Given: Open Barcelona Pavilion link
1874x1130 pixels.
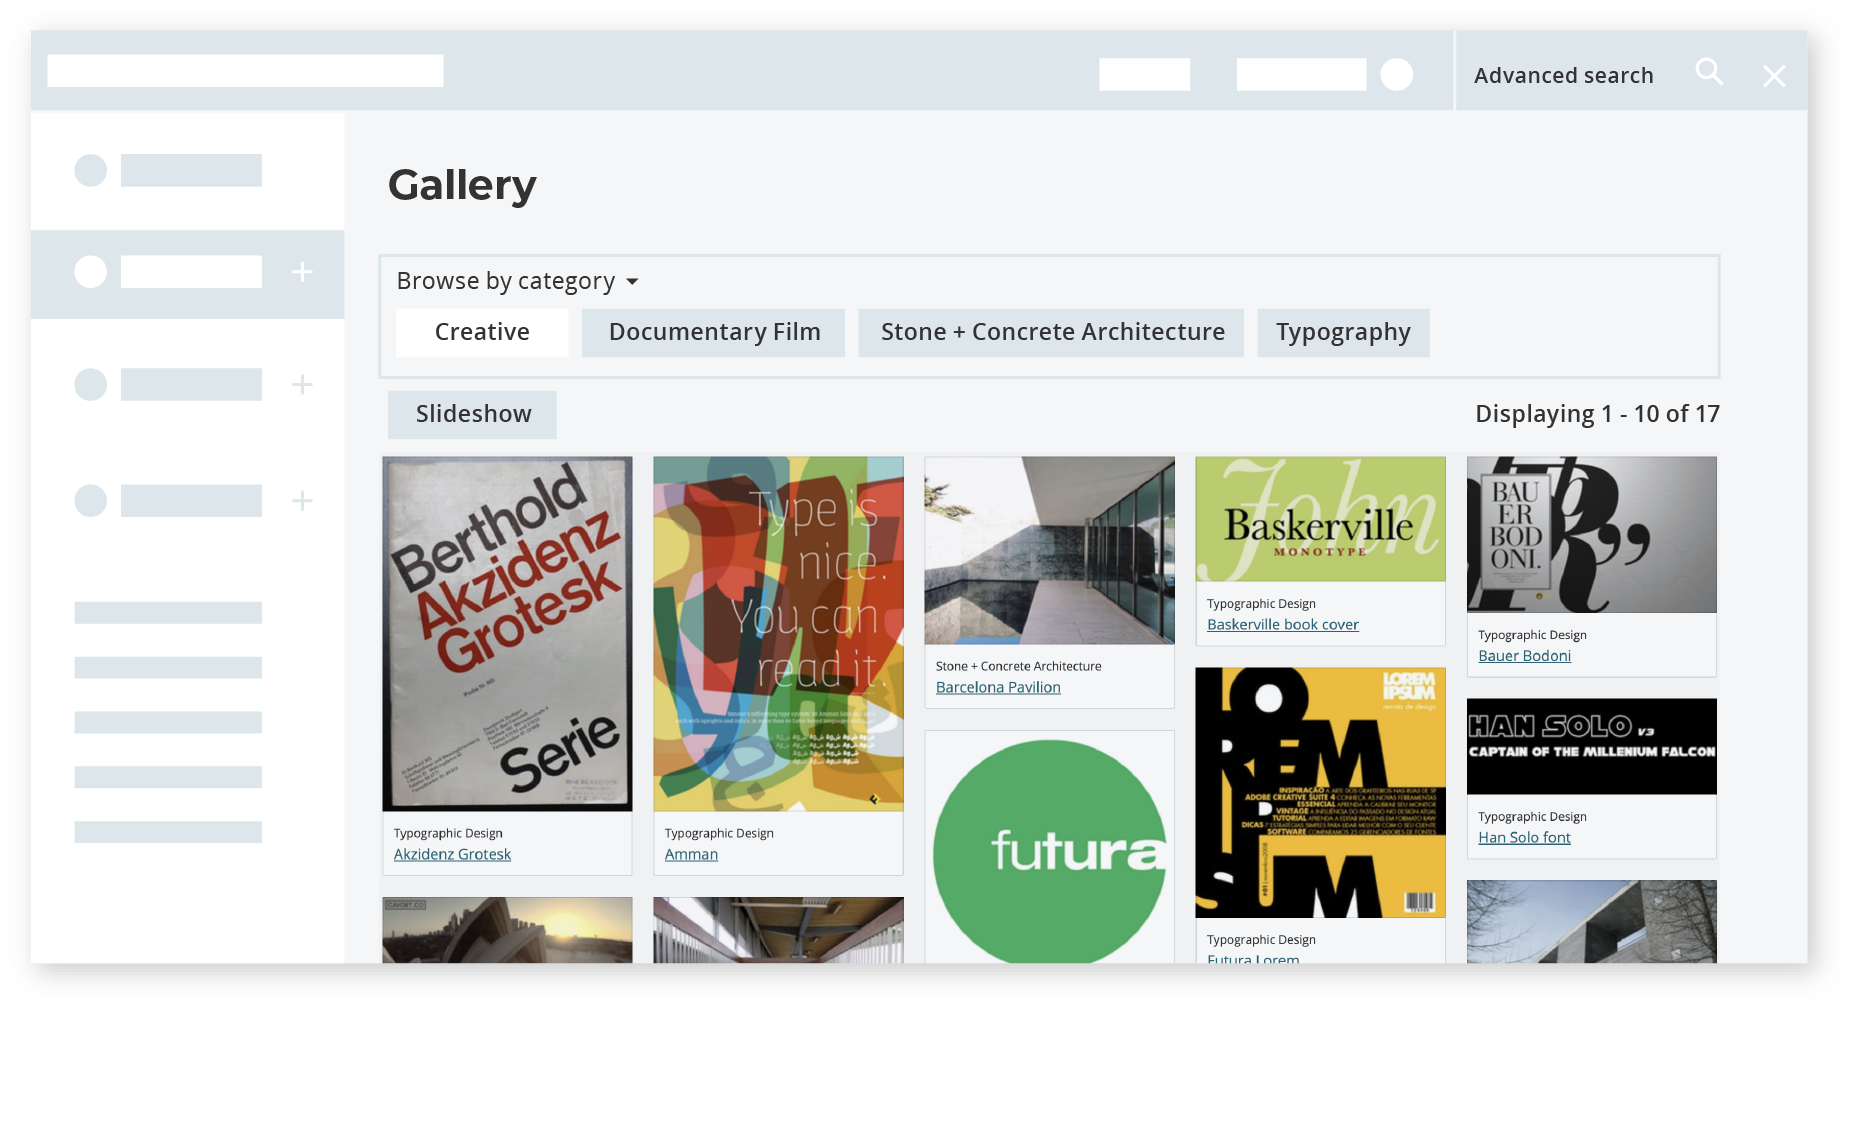Looking at the screenshot, I should (998, 687).
